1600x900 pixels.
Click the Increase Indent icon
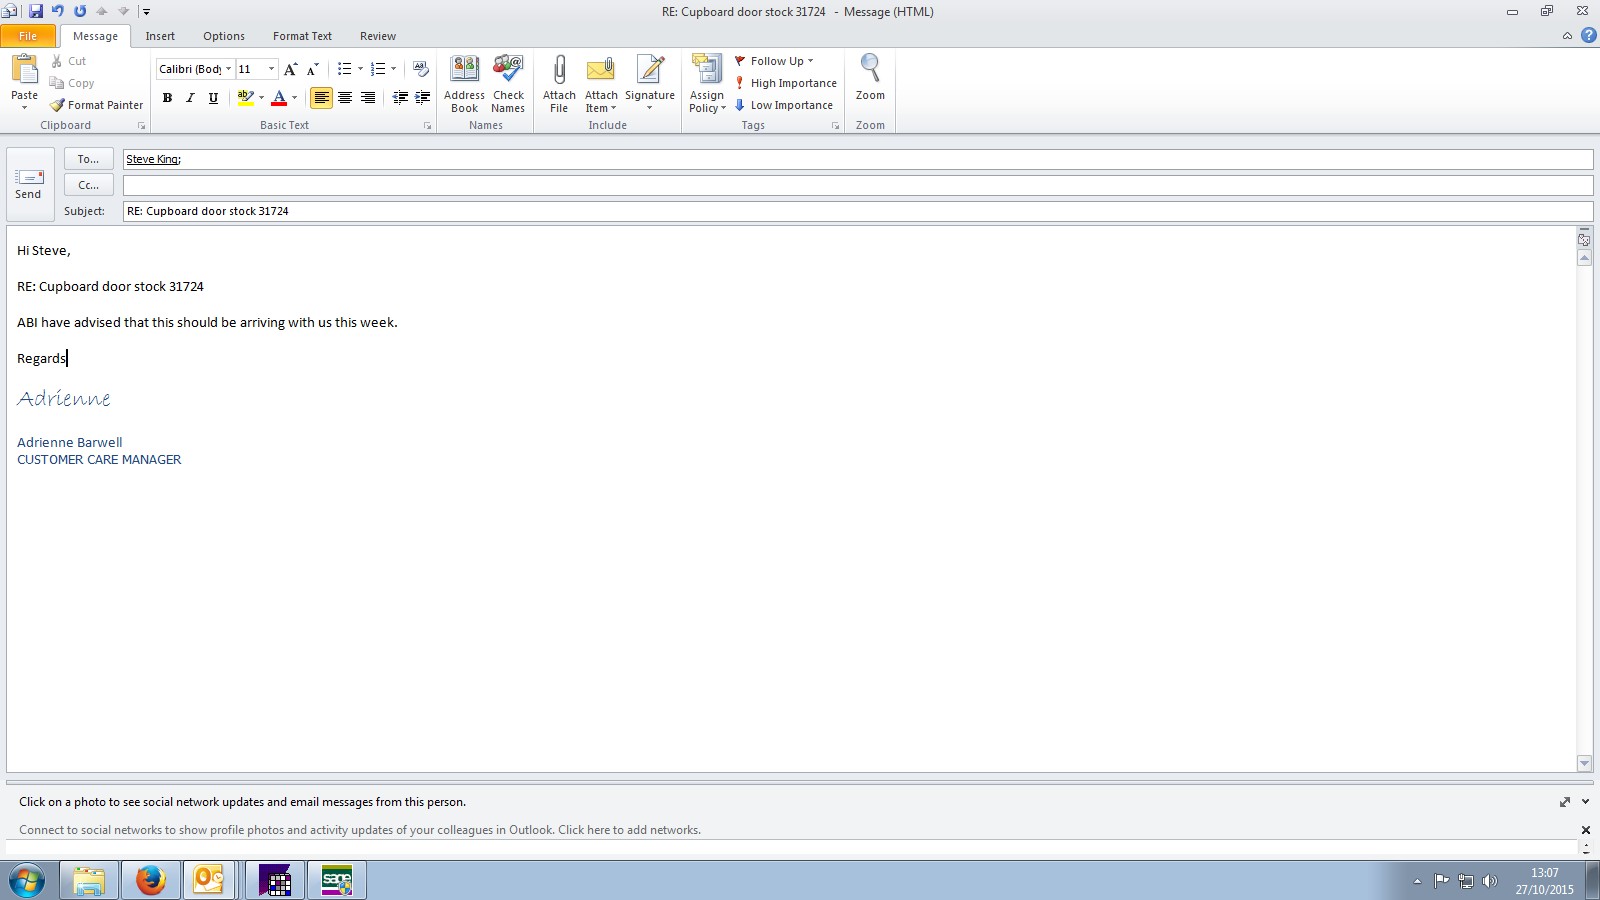[x=423, y=98]
